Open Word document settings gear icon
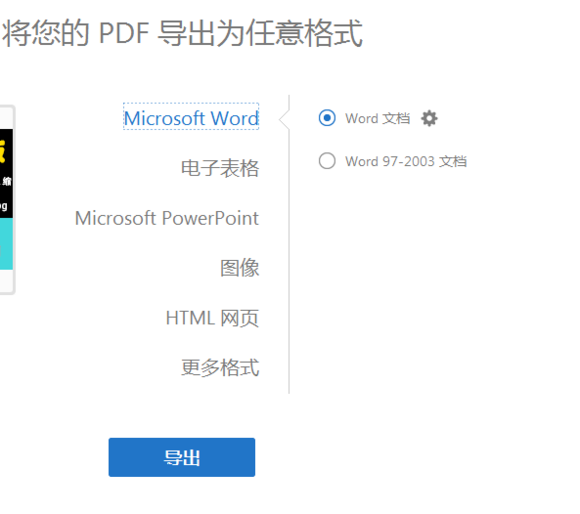 [429, 118]
